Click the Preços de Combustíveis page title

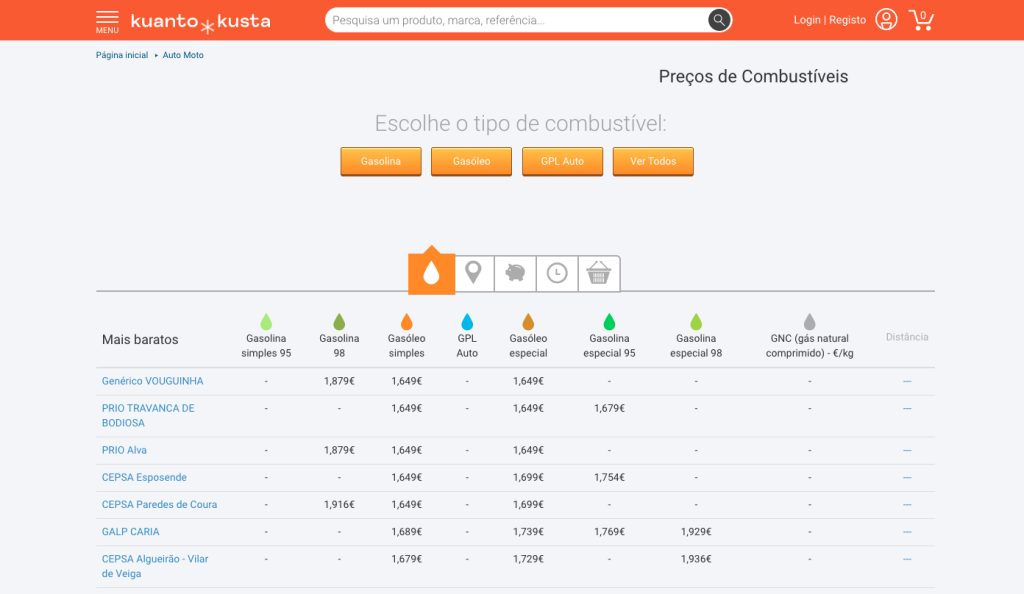click(753, 76)
